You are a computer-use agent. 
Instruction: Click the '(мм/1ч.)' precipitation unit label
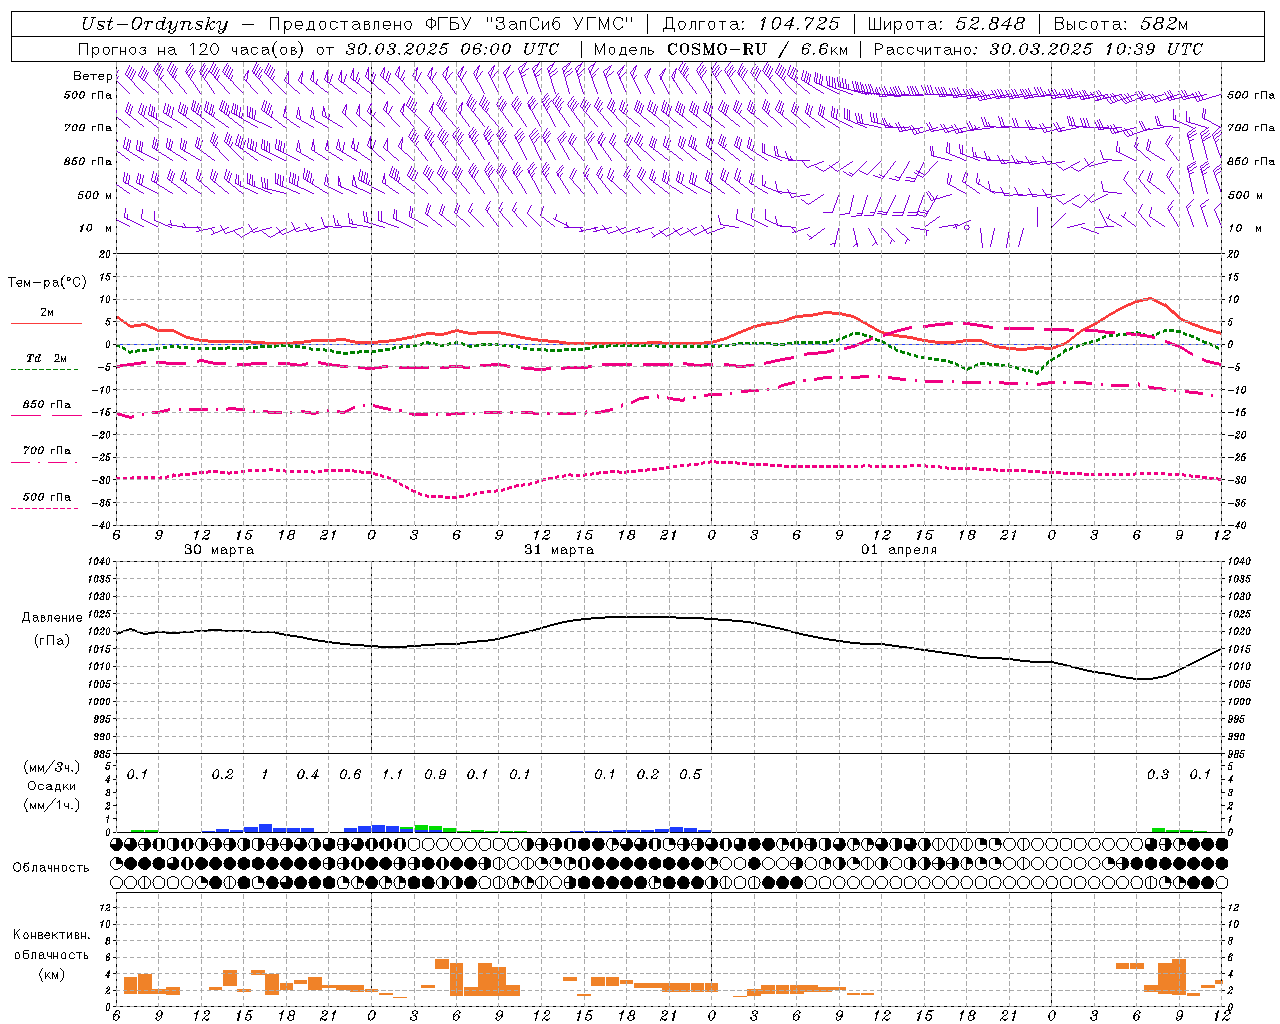pyautogui.click(x=52, y=804)
